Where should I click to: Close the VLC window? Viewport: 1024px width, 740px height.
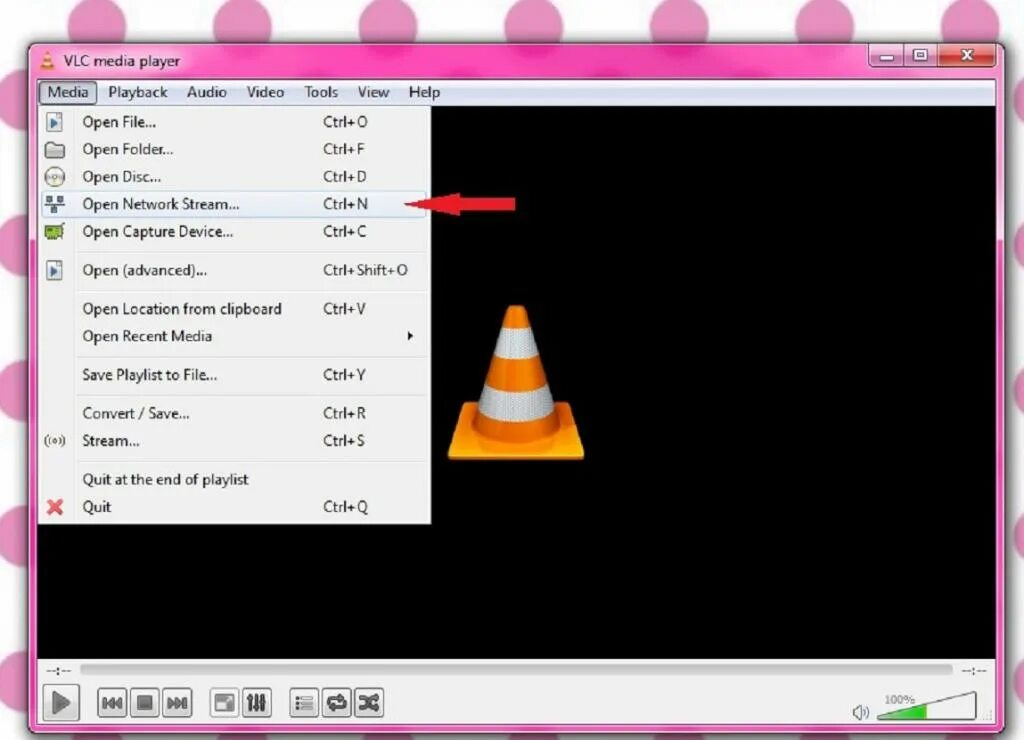tap(967, 56)
